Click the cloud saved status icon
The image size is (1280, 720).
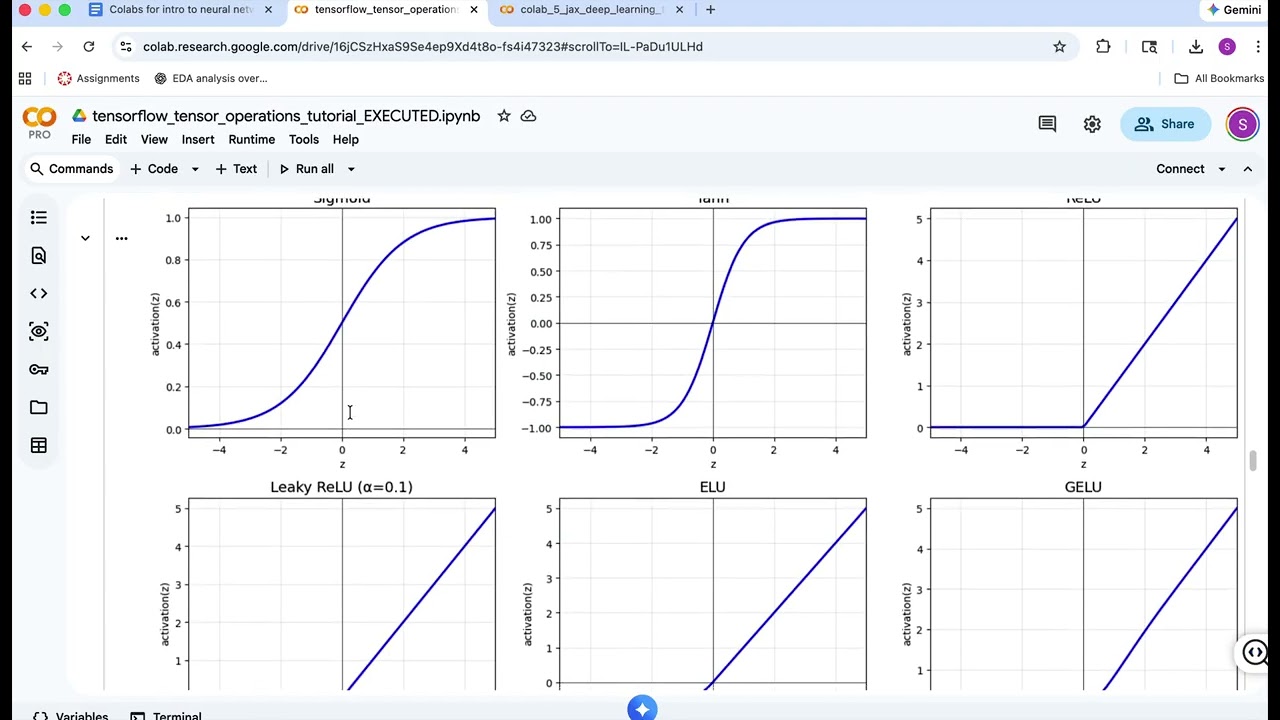point(528,116)
